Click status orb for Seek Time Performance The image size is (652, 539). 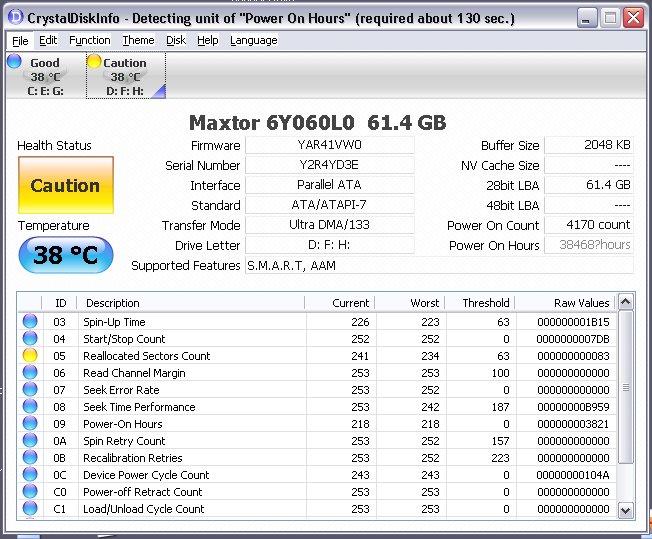tap(30, 406)
